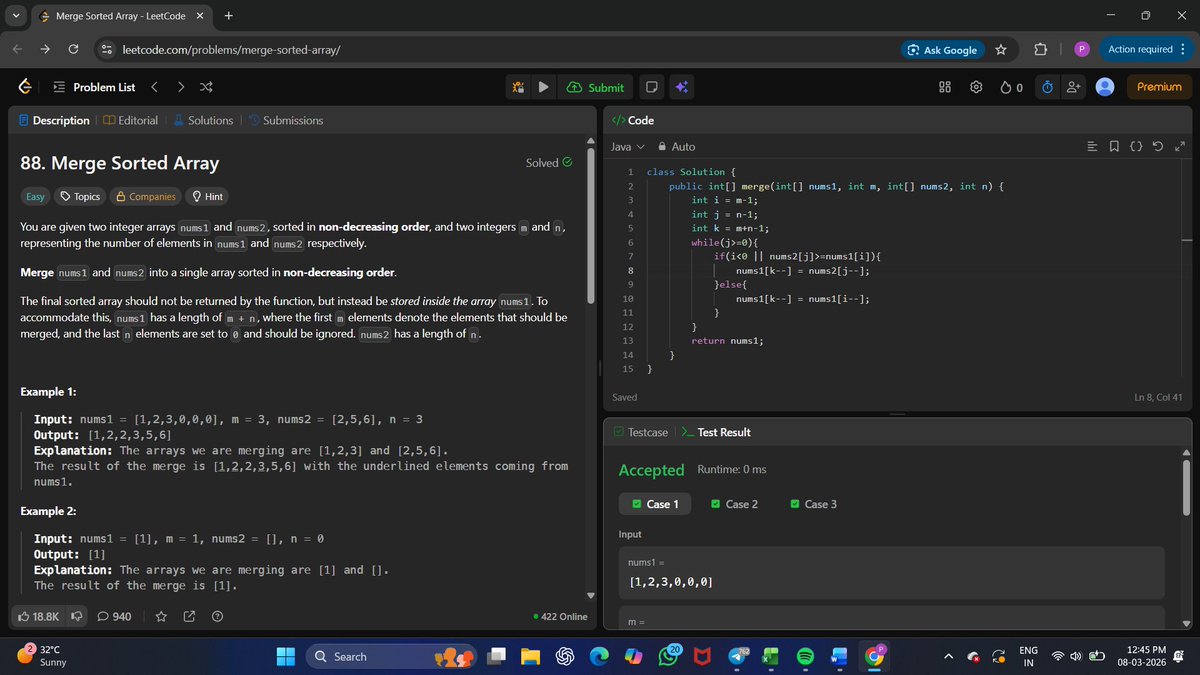The height and width of the screenshot is (675, 1200).
Task: Open the Problem List panel
Action: tap(93, 87)
